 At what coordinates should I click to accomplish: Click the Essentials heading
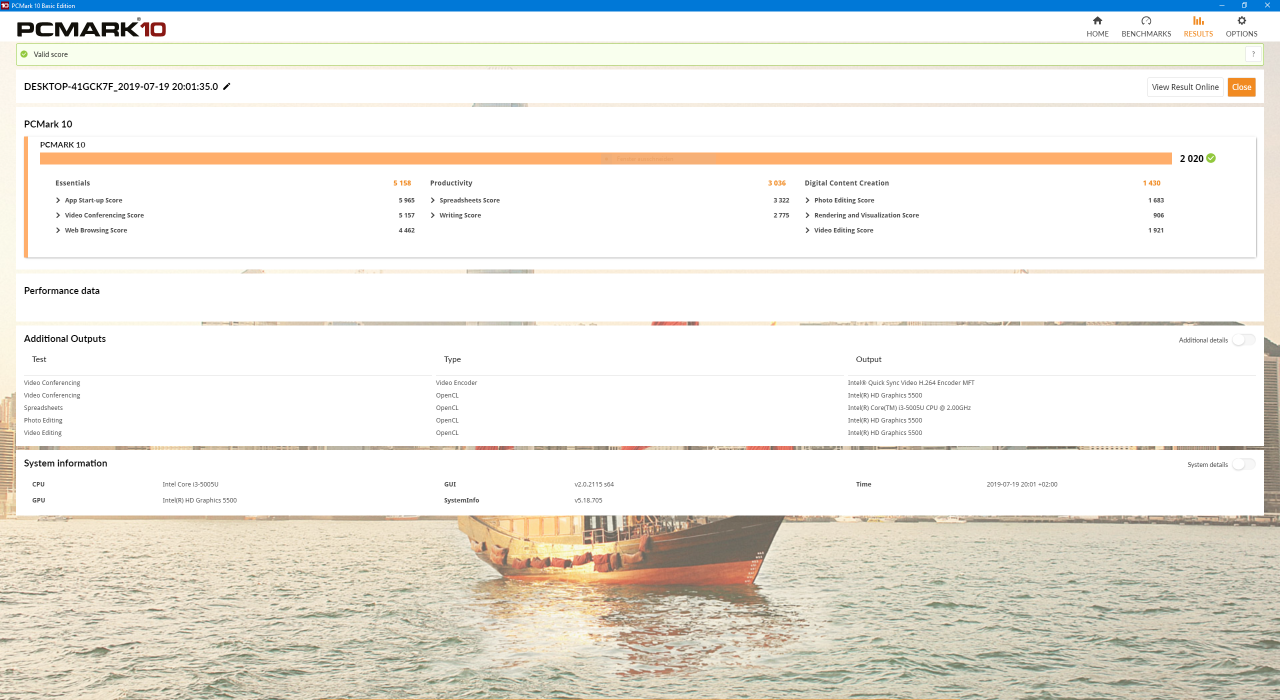[x=73, y=183]
